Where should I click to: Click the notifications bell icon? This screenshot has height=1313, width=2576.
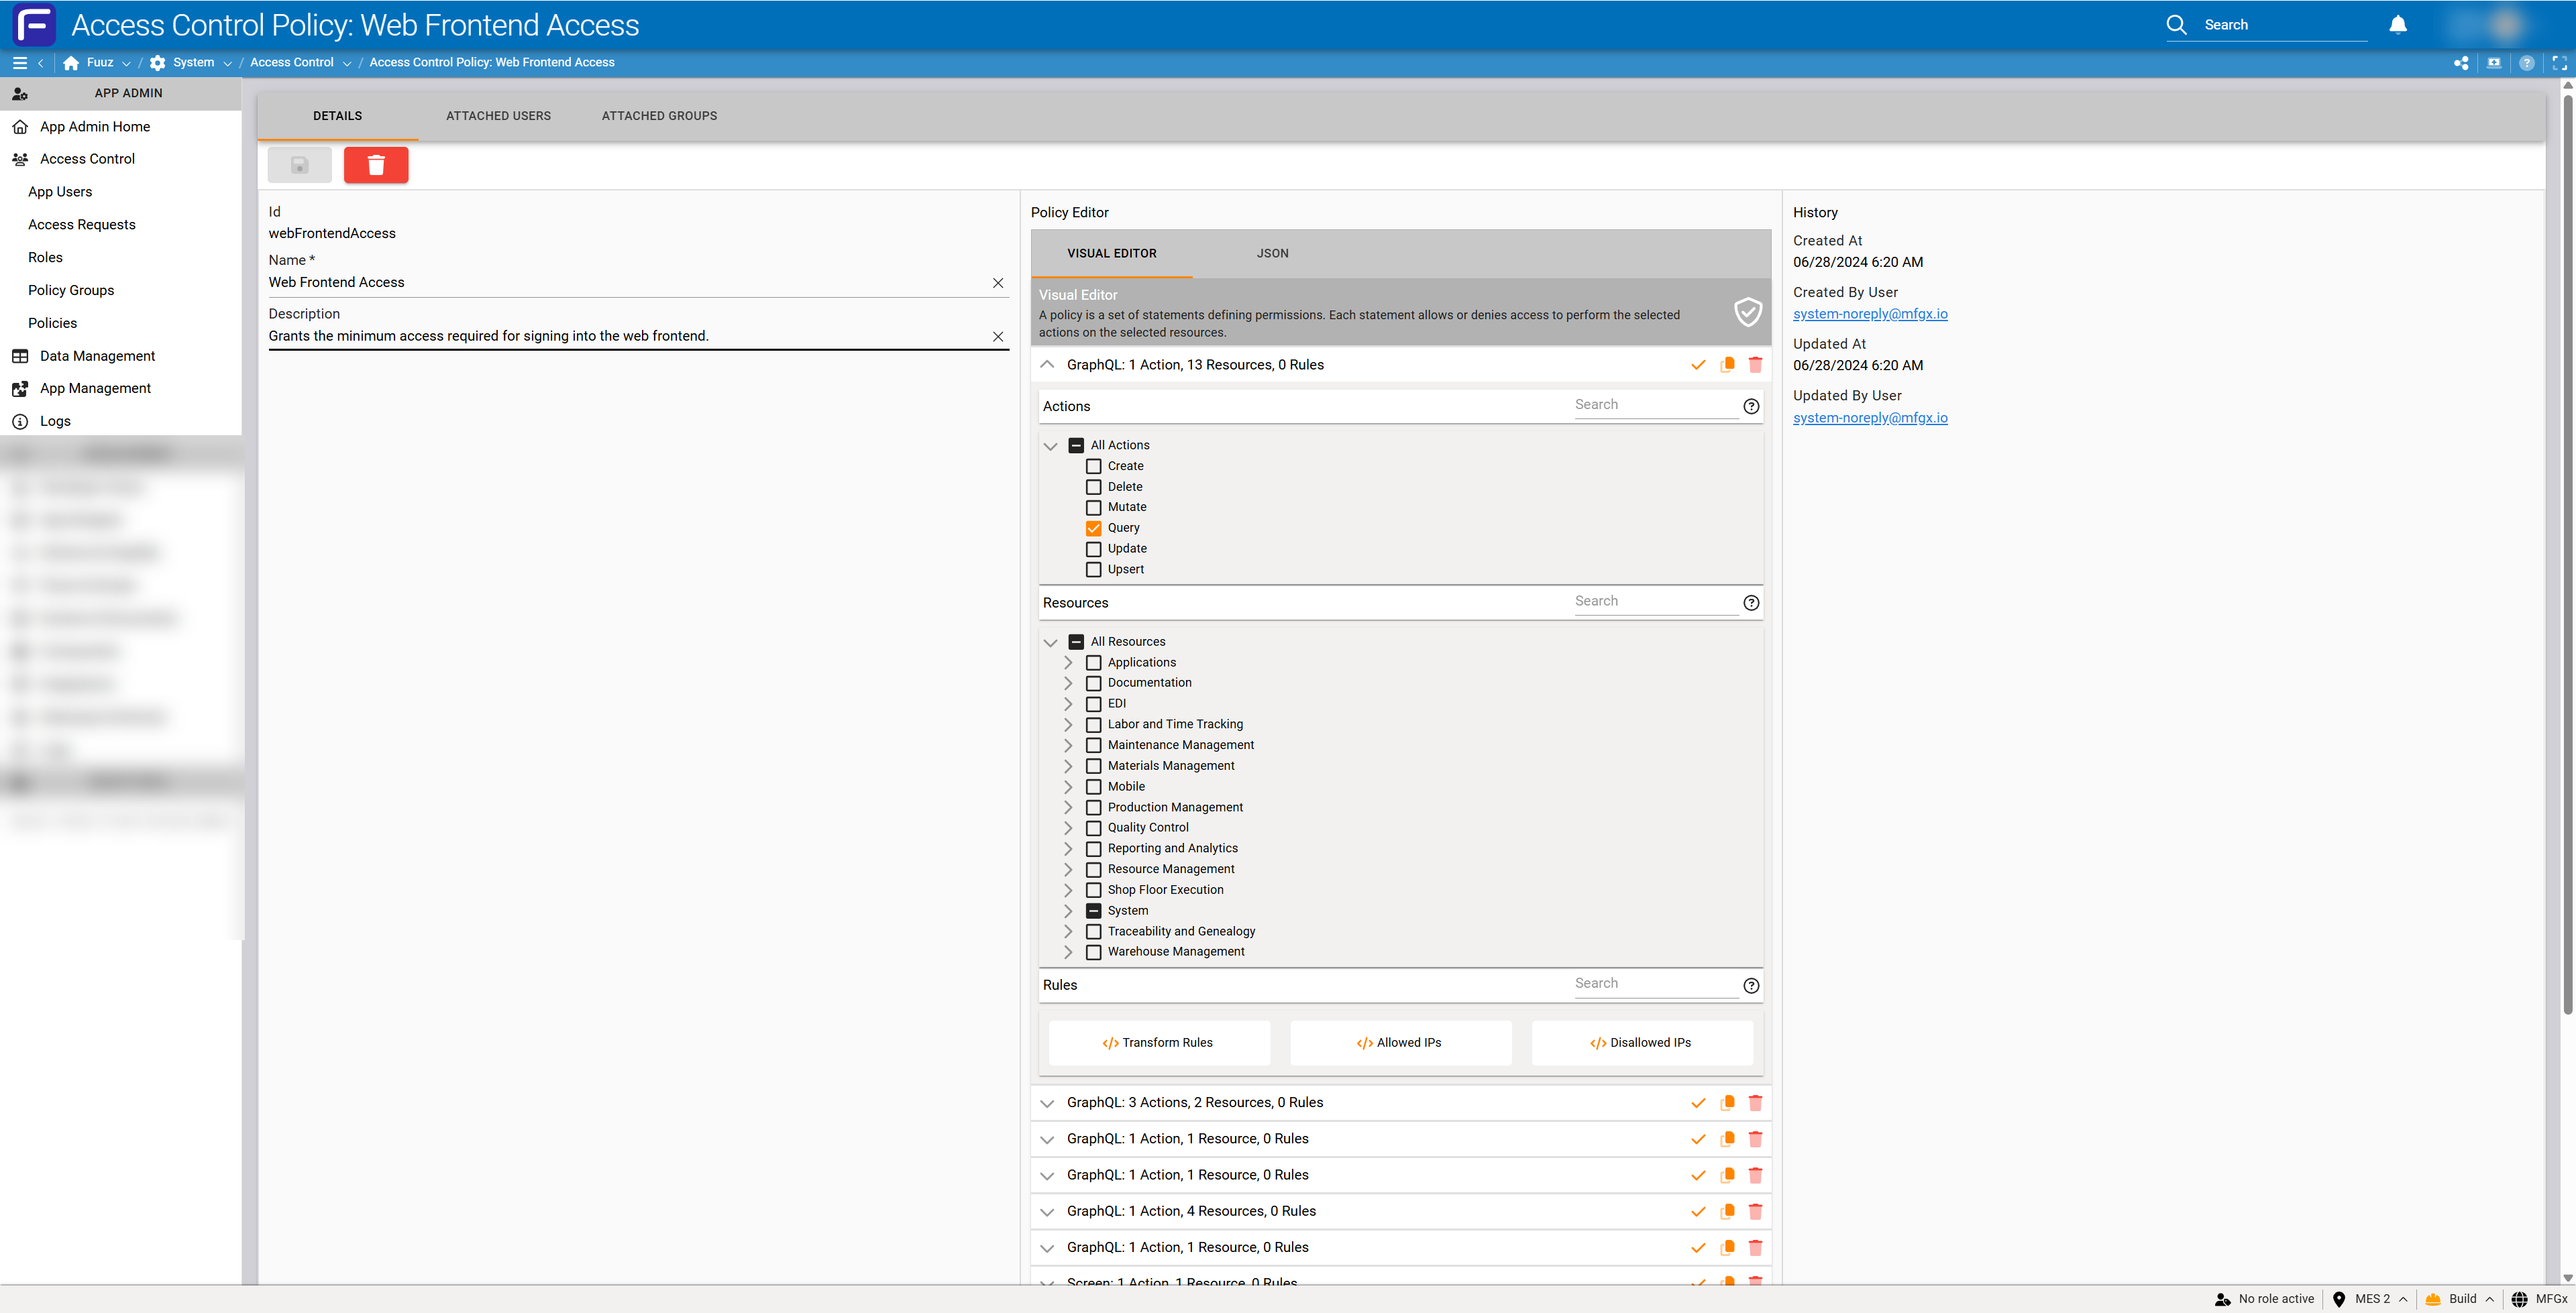2398,25
